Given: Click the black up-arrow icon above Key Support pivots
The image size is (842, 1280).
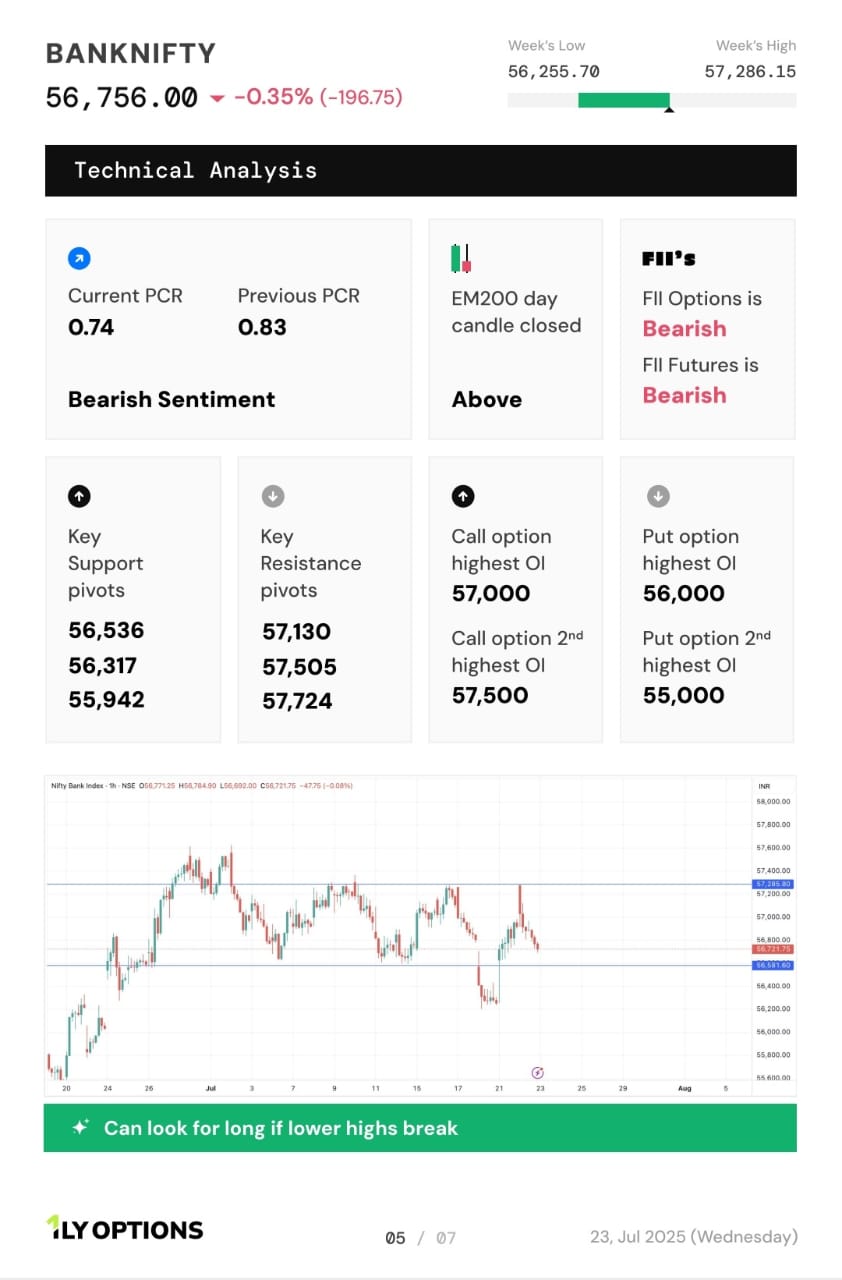Looking at the screenshot, I should 79,496.
